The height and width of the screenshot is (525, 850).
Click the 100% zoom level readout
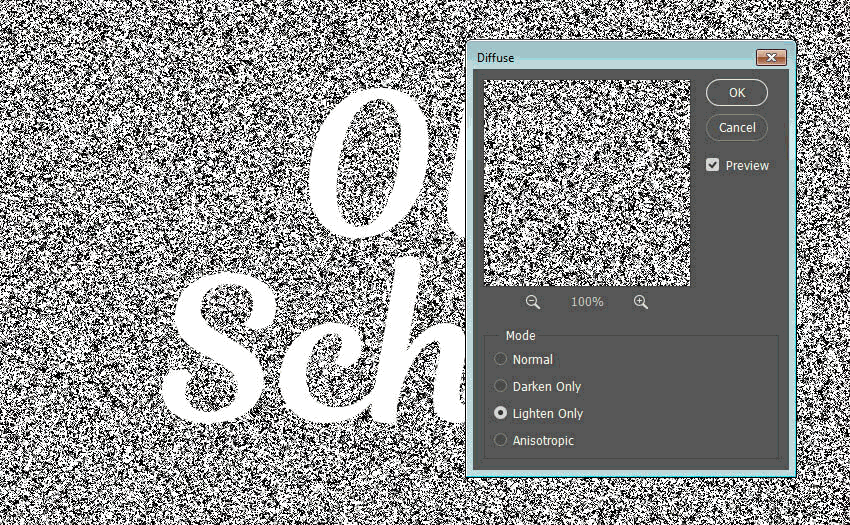587,302
